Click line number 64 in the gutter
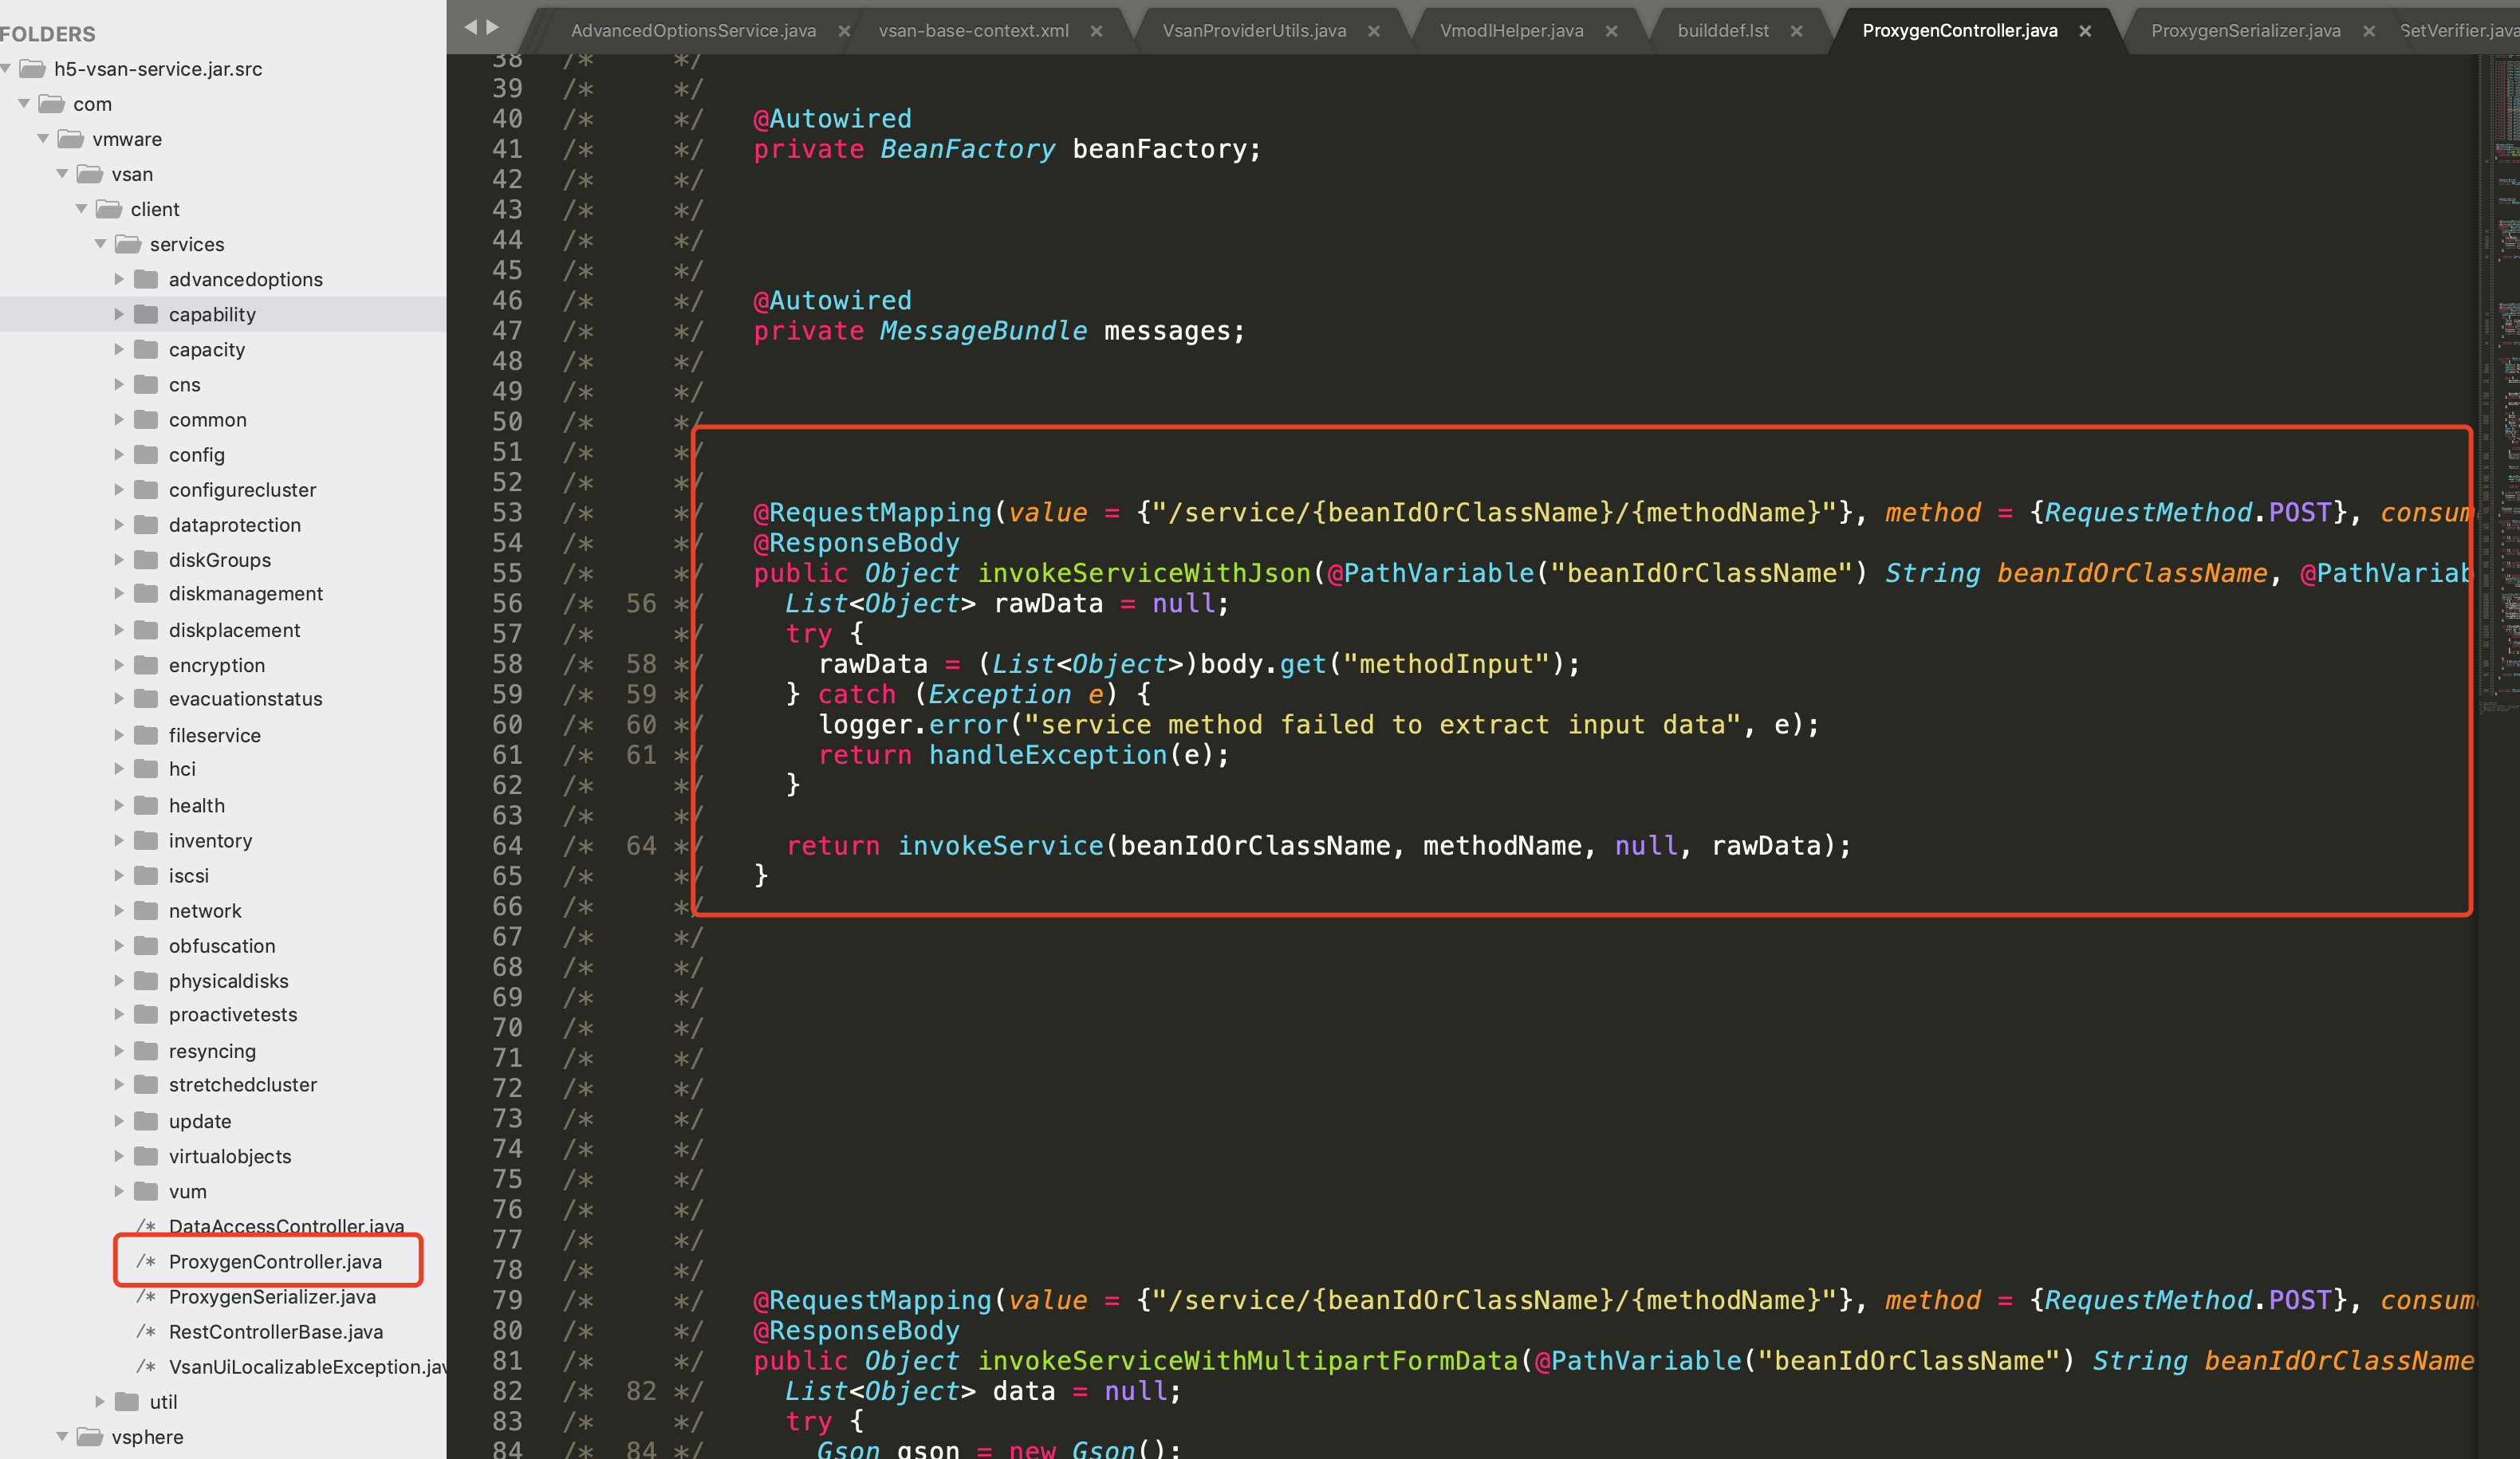The width and height of the screenshot is (2520, 1459). pyautogui.click(x=507, y=846)
